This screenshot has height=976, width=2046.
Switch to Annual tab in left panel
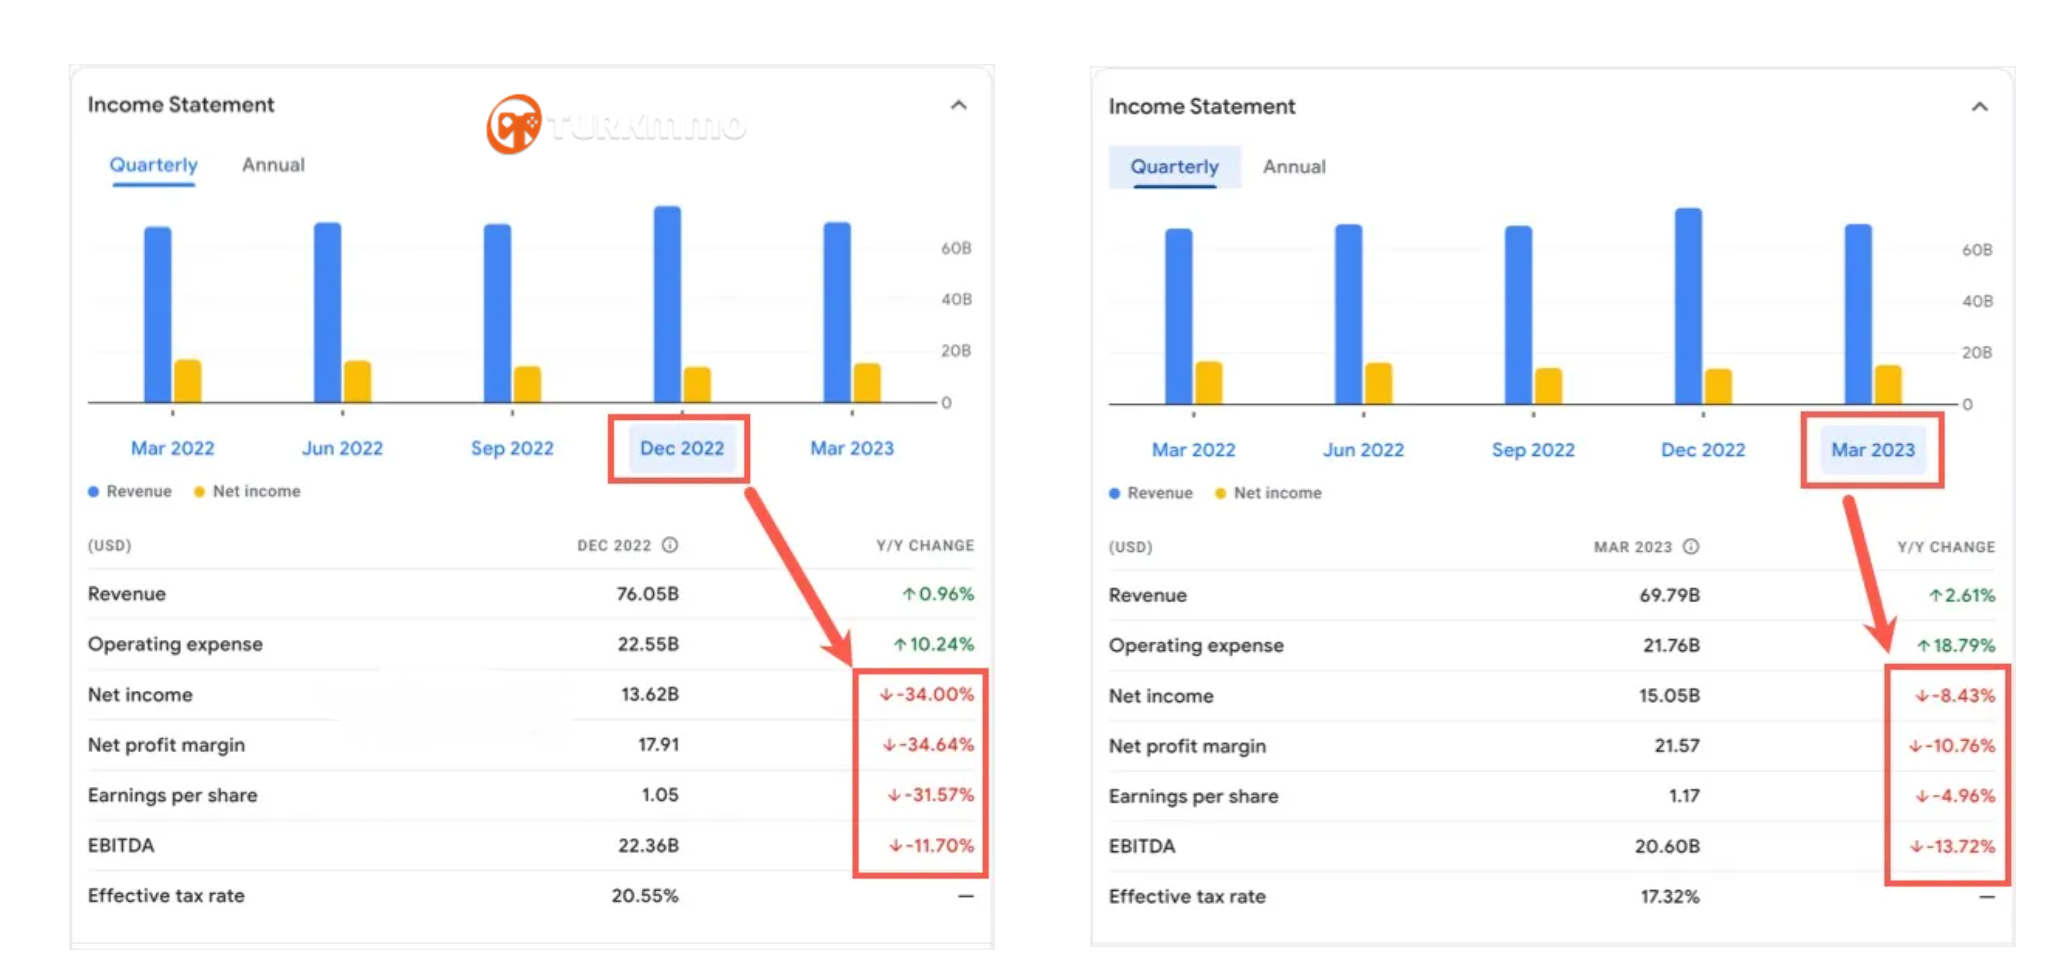(273, 165)
